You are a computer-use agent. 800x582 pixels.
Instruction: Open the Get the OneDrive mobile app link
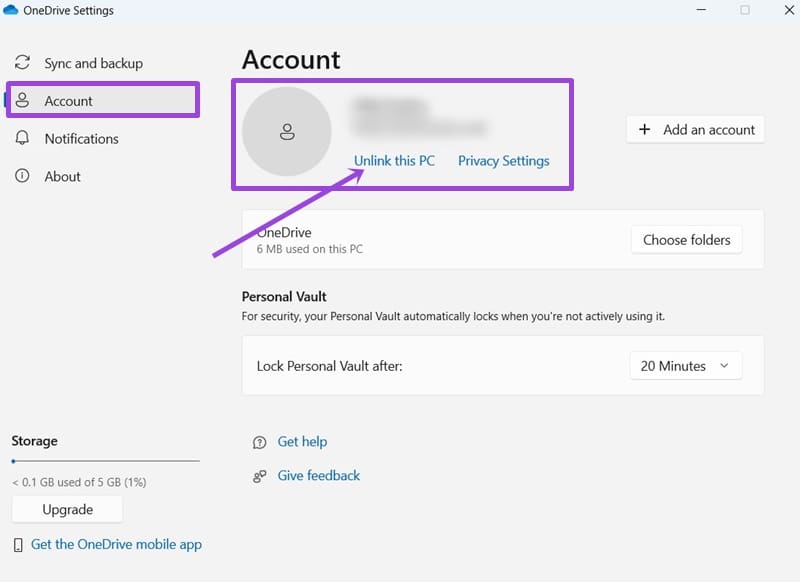pos(116,544)
